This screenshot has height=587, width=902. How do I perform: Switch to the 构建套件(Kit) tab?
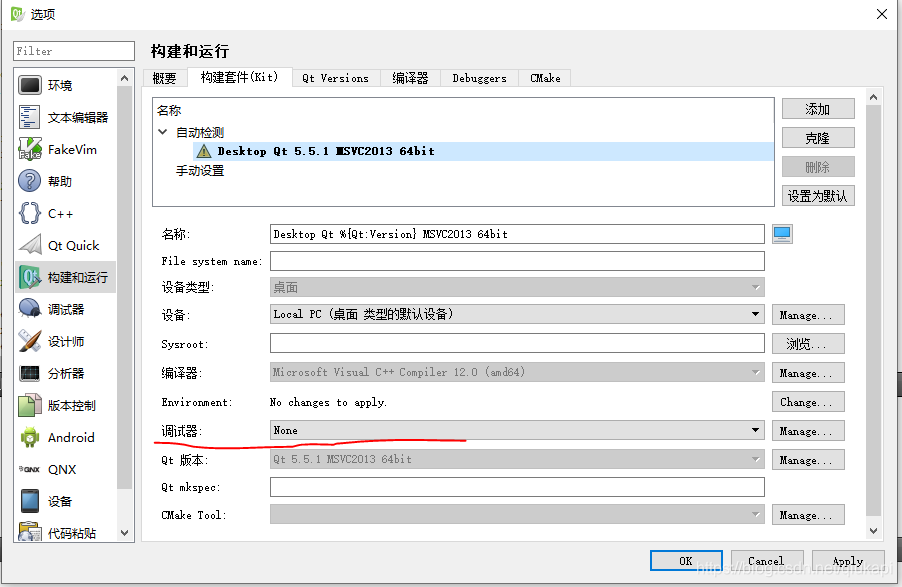click(239, 77)
